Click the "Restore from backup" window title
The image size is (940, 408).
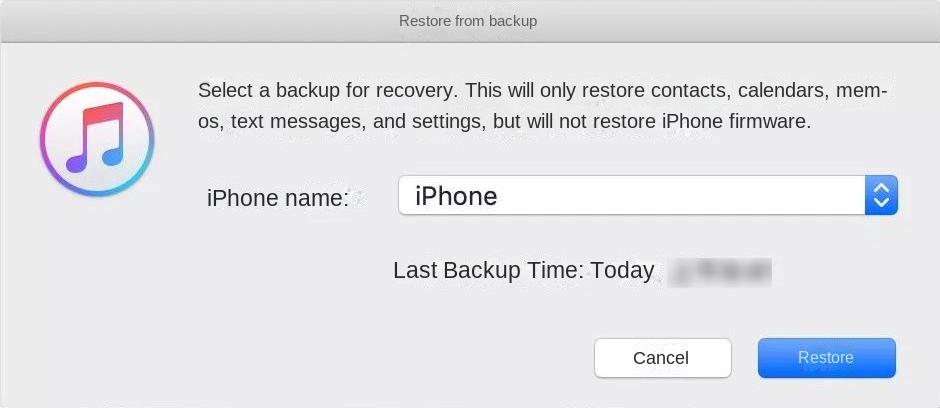click(468, 20)
